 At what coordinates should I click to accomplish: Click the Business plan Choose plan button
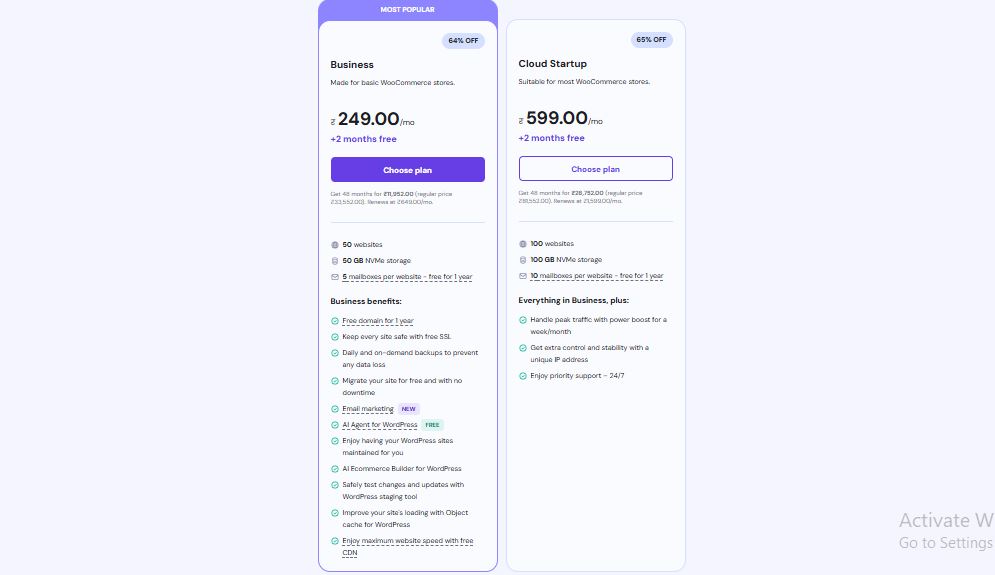(x=407, y=170)
